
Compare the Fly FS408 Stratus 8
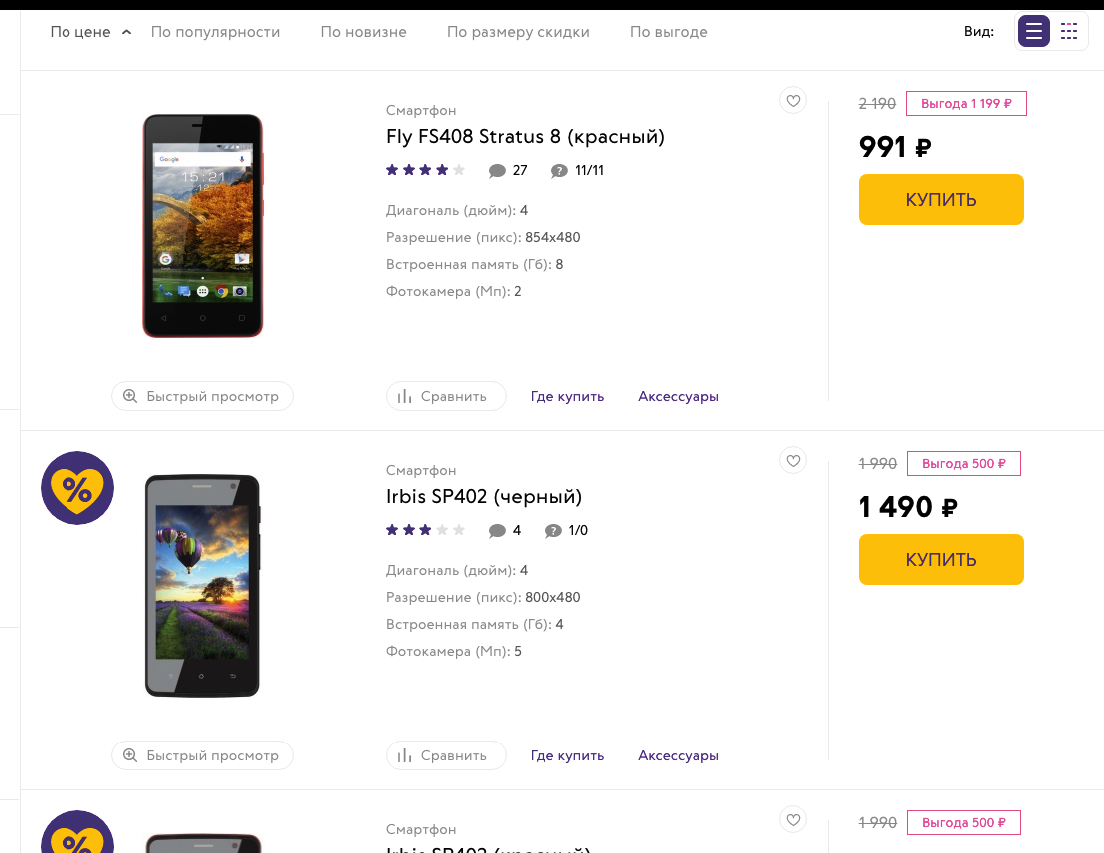coord(446,396)
